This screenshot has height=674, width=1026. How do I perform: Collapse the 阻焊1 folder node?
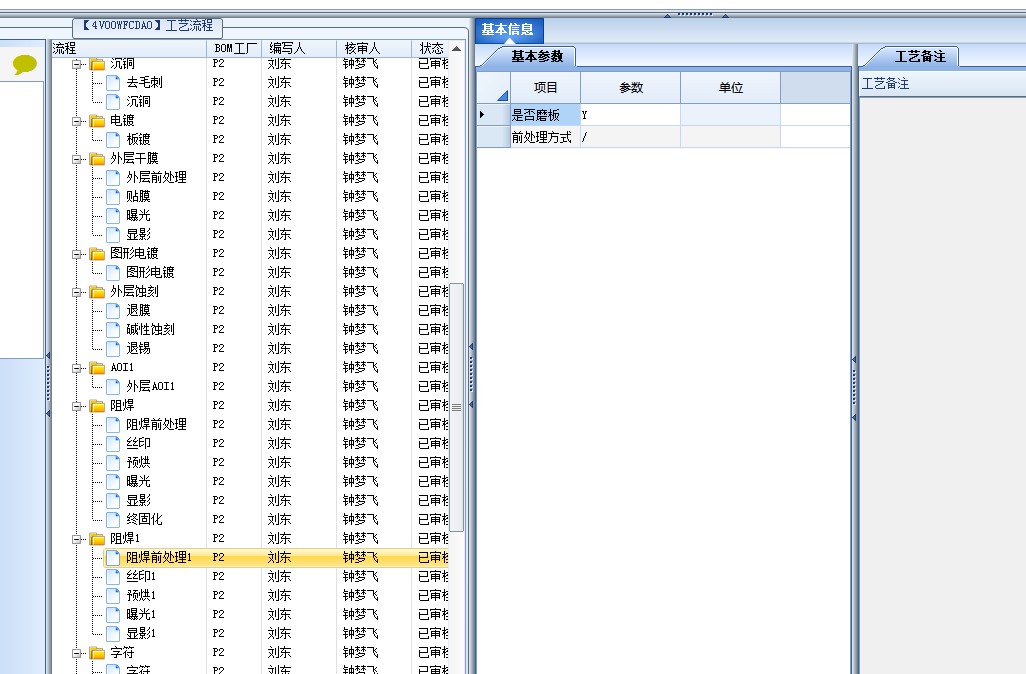click(77, 539)
